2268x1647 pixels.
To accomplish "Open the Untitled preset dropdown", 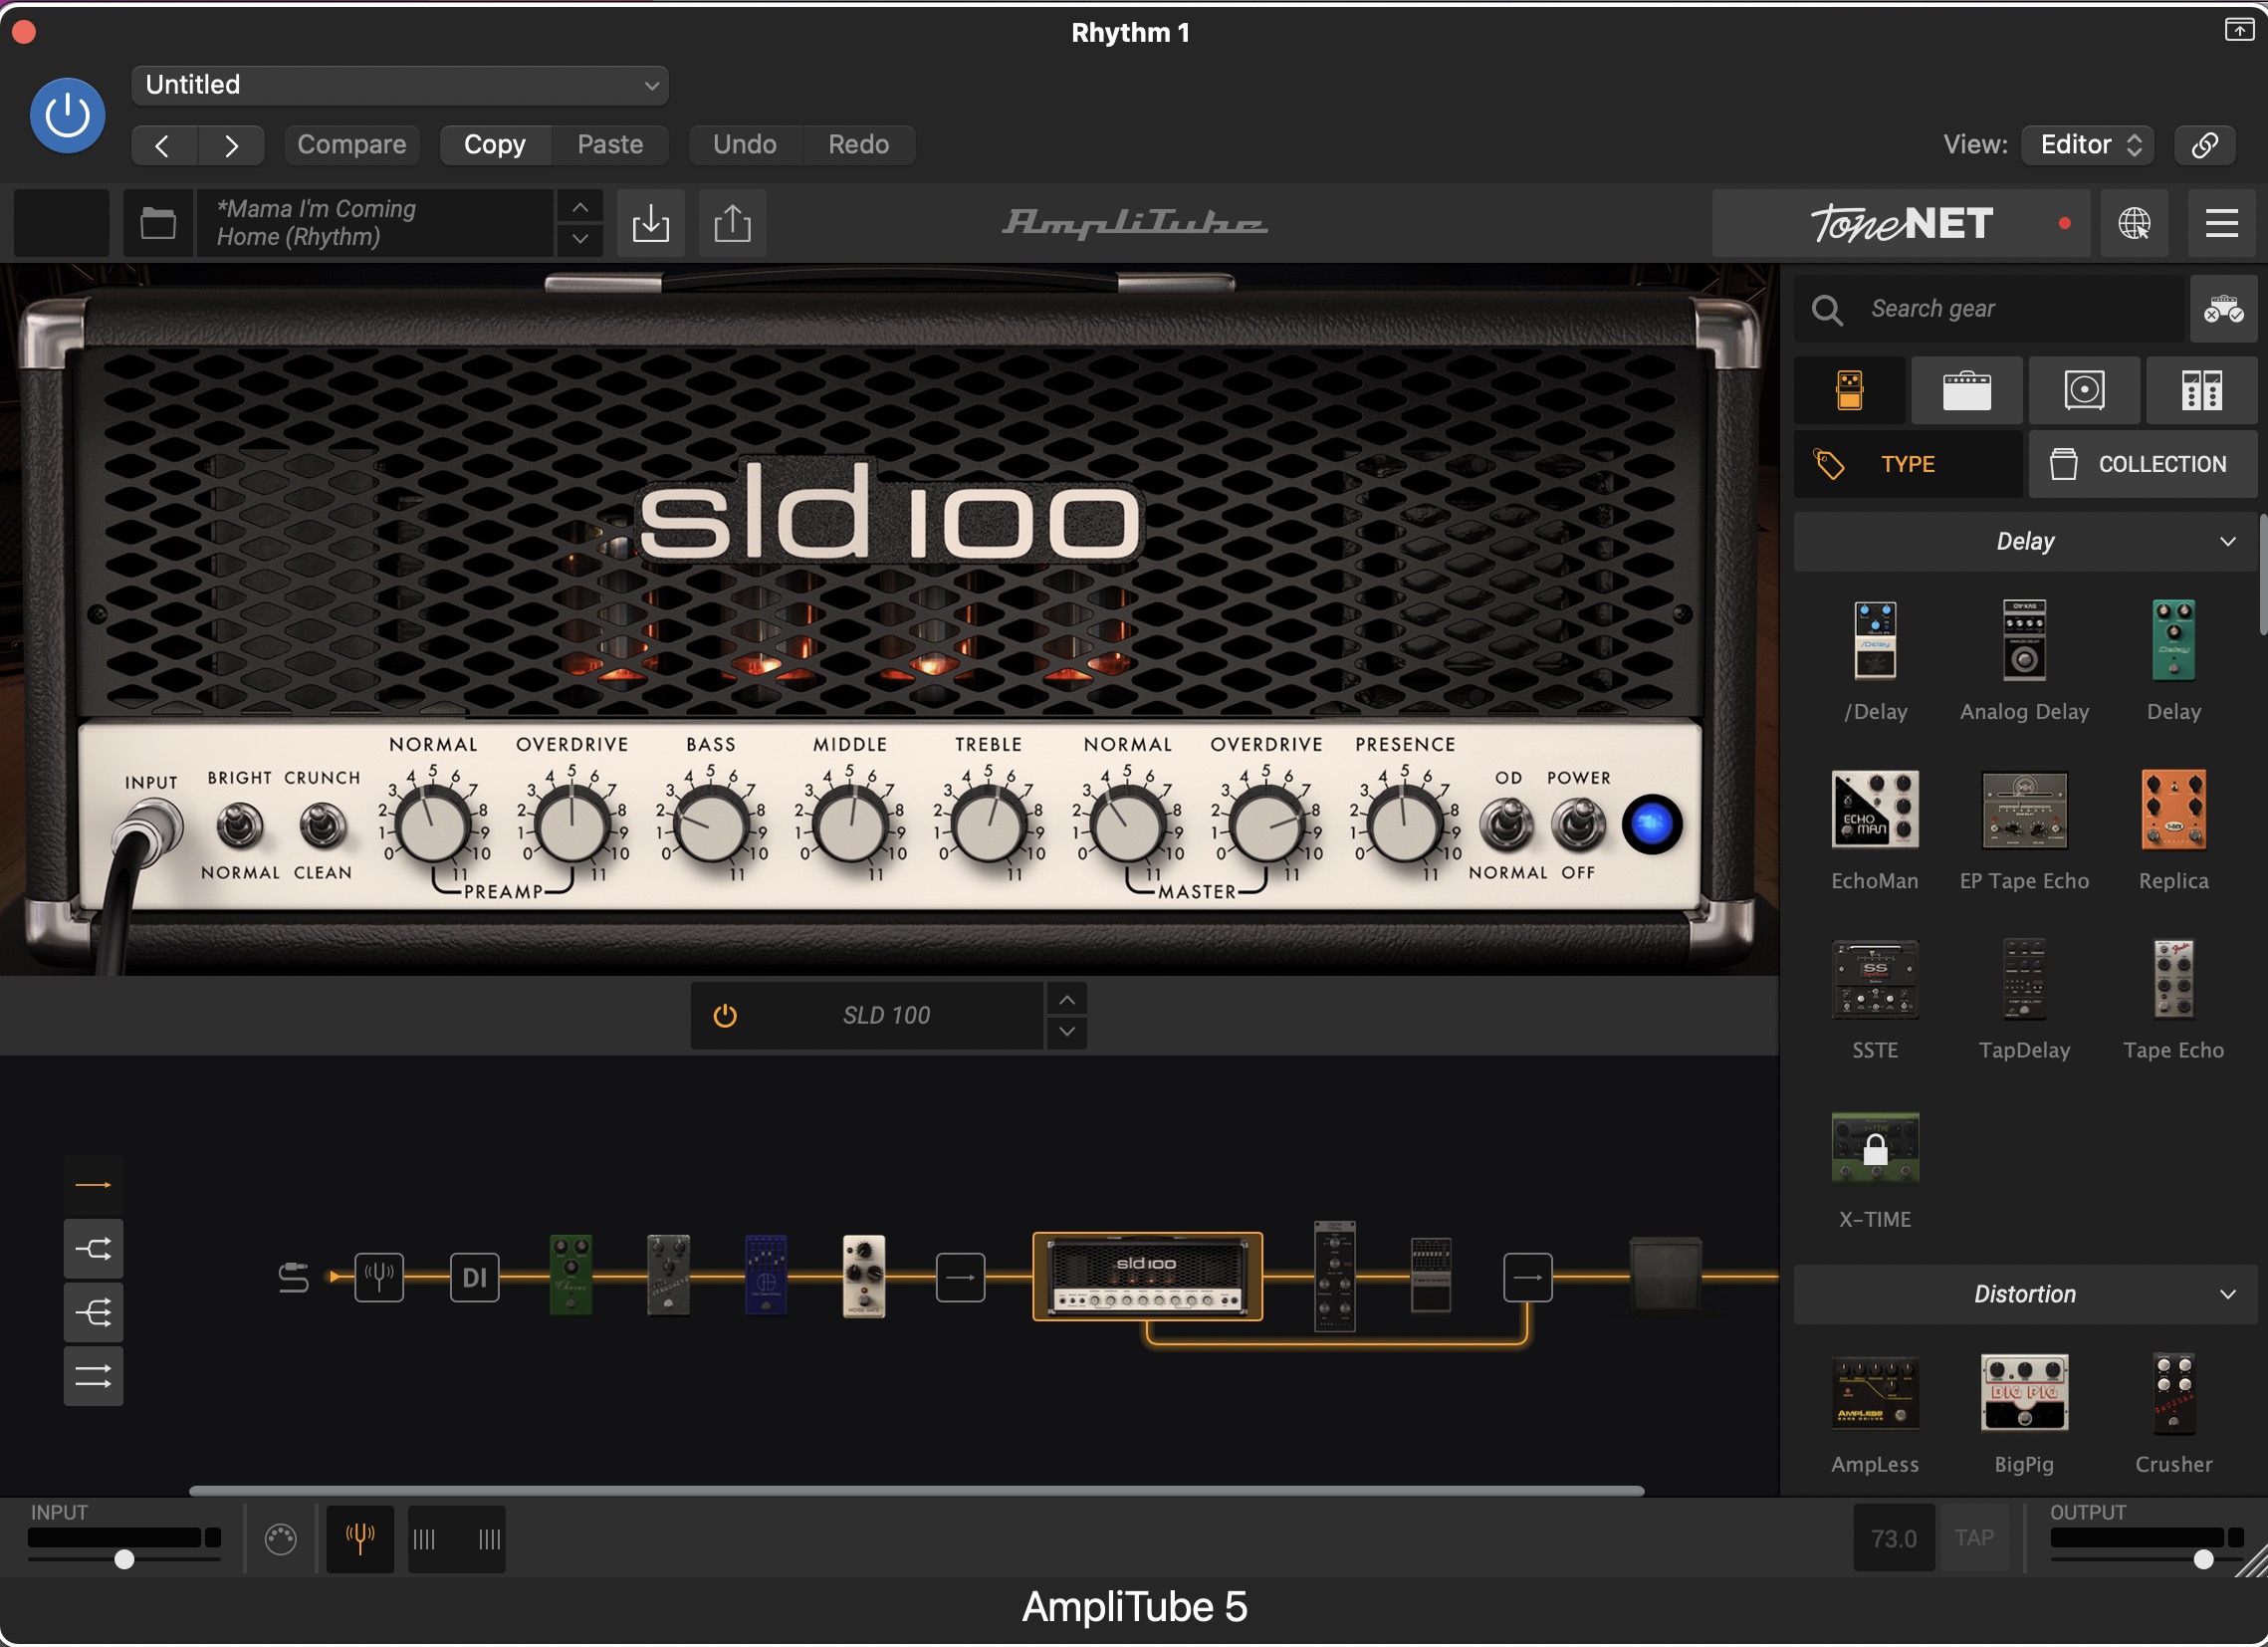I will pos(399,85).
